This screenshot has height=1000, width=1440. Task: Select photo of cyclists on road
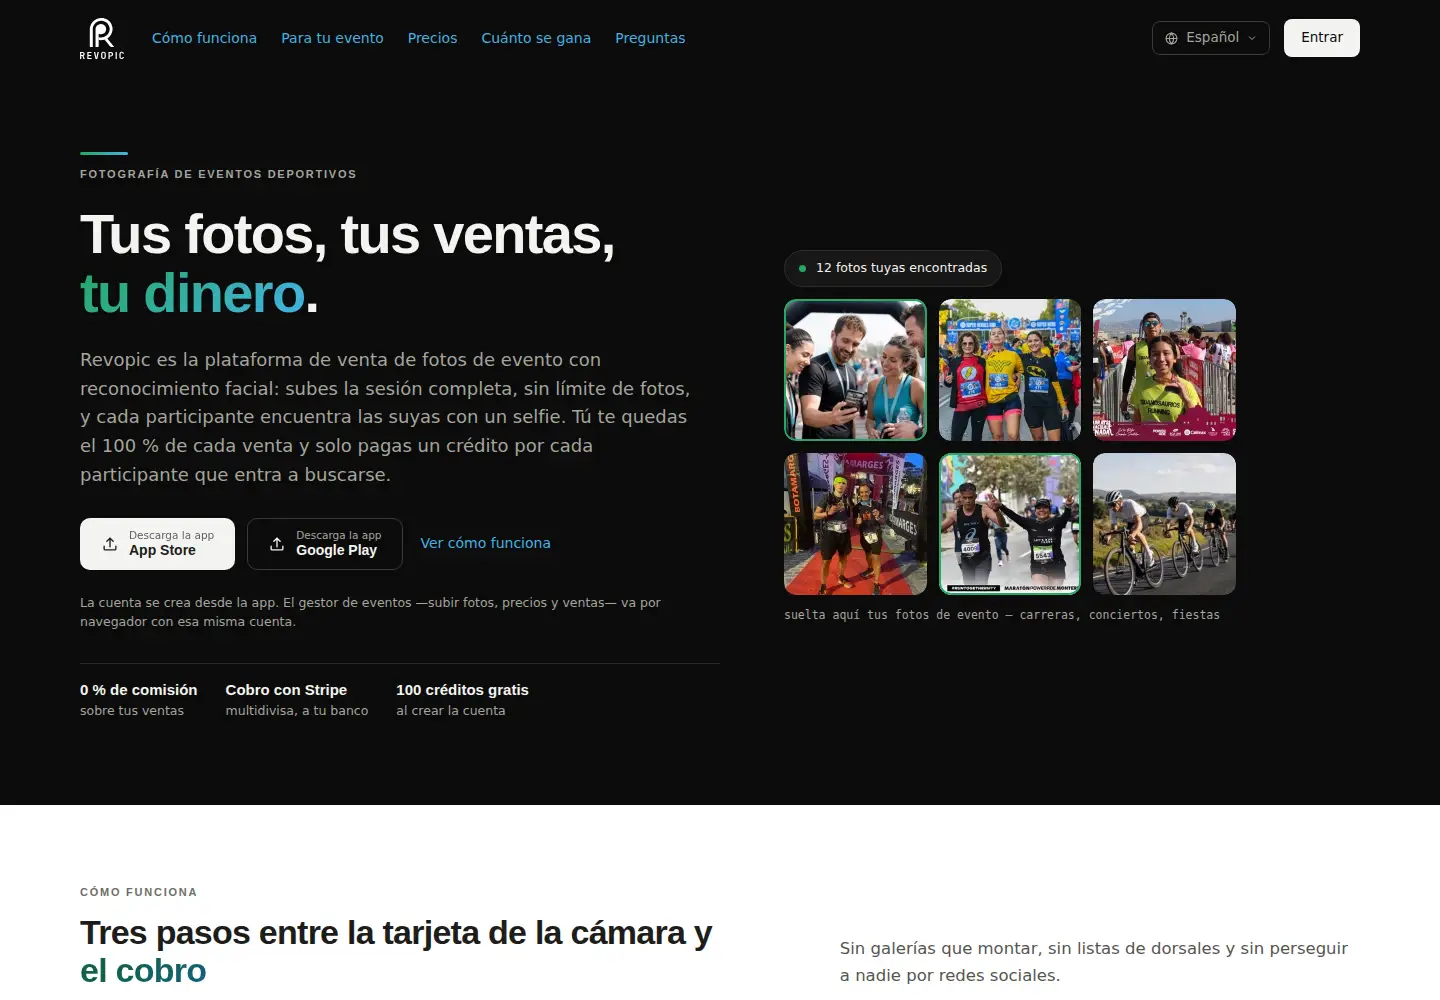pos(1164,524)
